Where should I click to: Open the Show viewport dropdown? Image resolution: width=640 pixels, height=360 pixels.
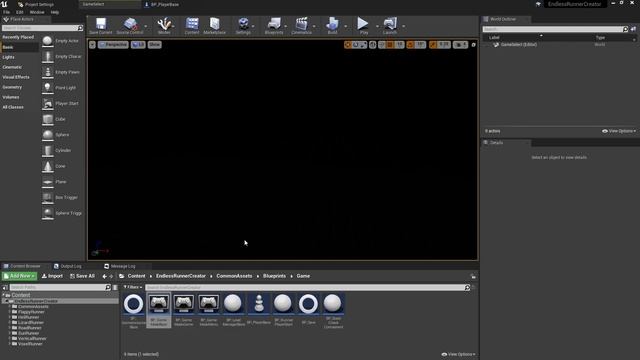(154, 44)
